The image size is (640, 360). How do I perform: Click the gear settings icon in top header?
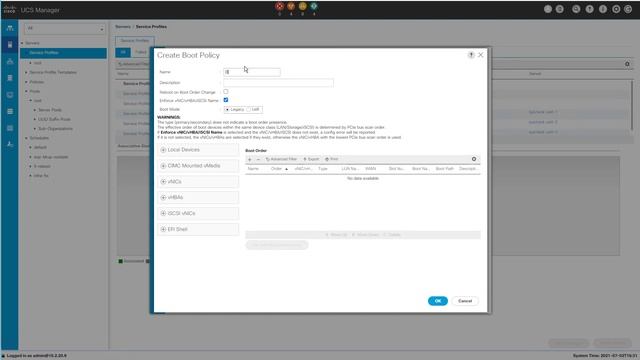(616, 9)
